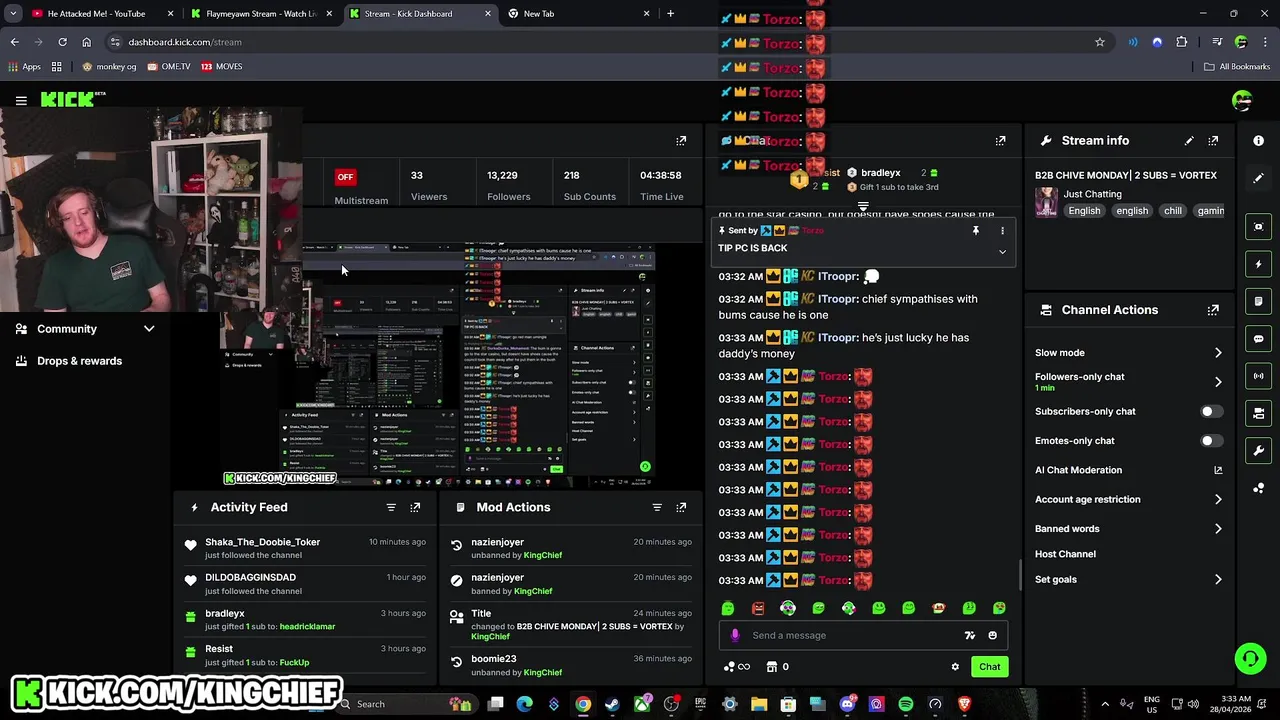Screen dimensions: 1280x720
Task: Open Steam from the taskbar
Action: (612, 704)
